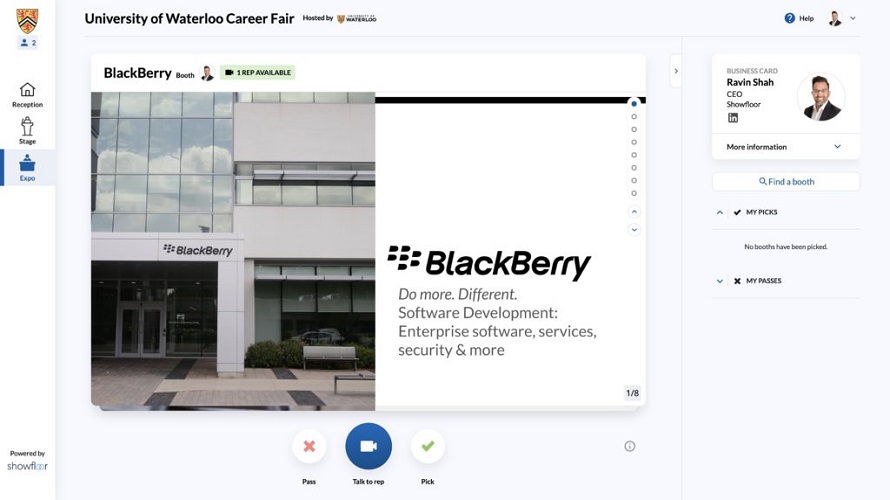Click the Find a booth search field
Image resolution: width=890 pixels, height=500 pixels.
point(786,182)
